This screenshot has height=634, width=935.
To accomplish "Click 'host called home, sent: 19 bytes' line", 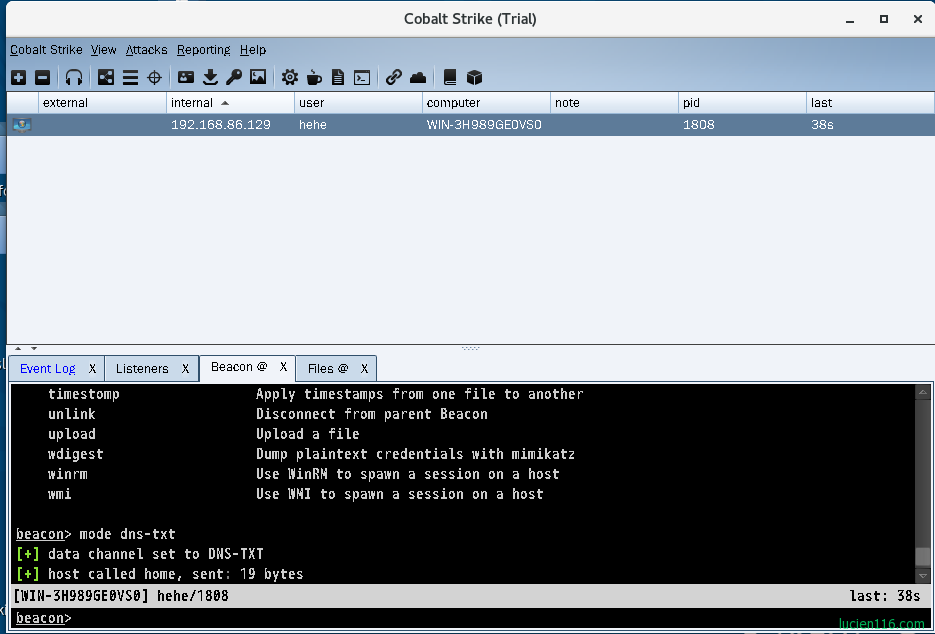I will click(175, 574).
